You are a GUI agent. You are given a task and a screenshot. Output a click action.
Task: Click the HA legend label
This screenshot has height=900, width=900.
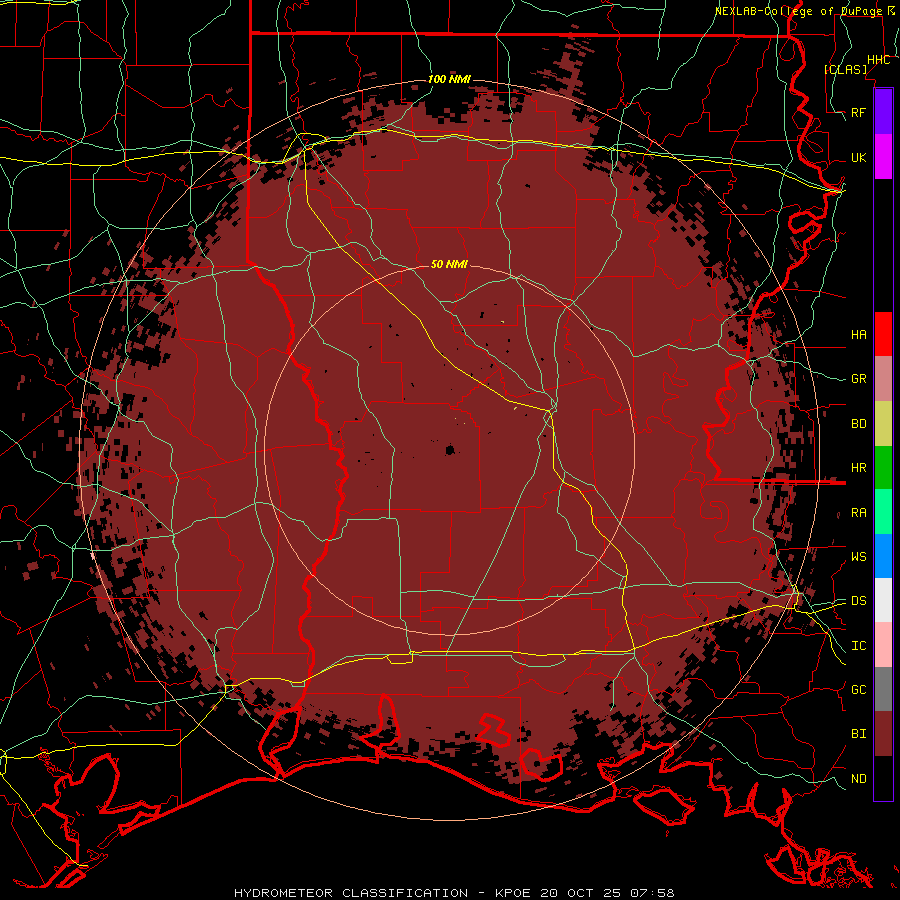[858, 335]
